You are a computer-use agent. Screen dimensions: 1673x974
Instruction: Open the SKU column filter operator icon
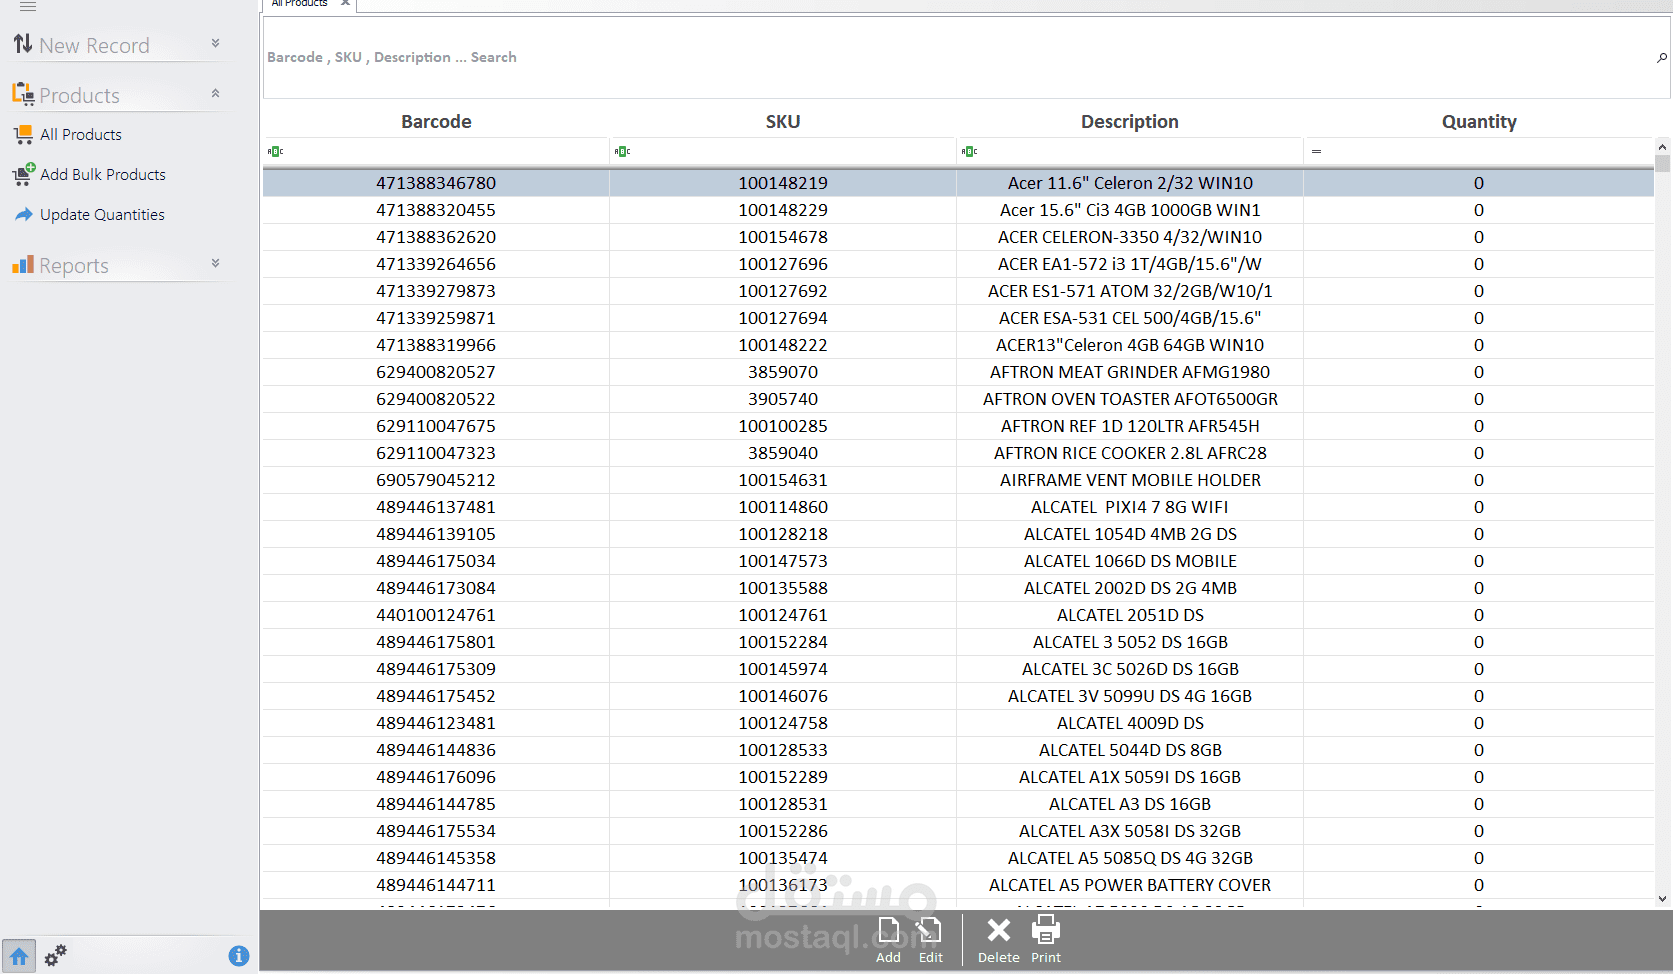(622, 151)
